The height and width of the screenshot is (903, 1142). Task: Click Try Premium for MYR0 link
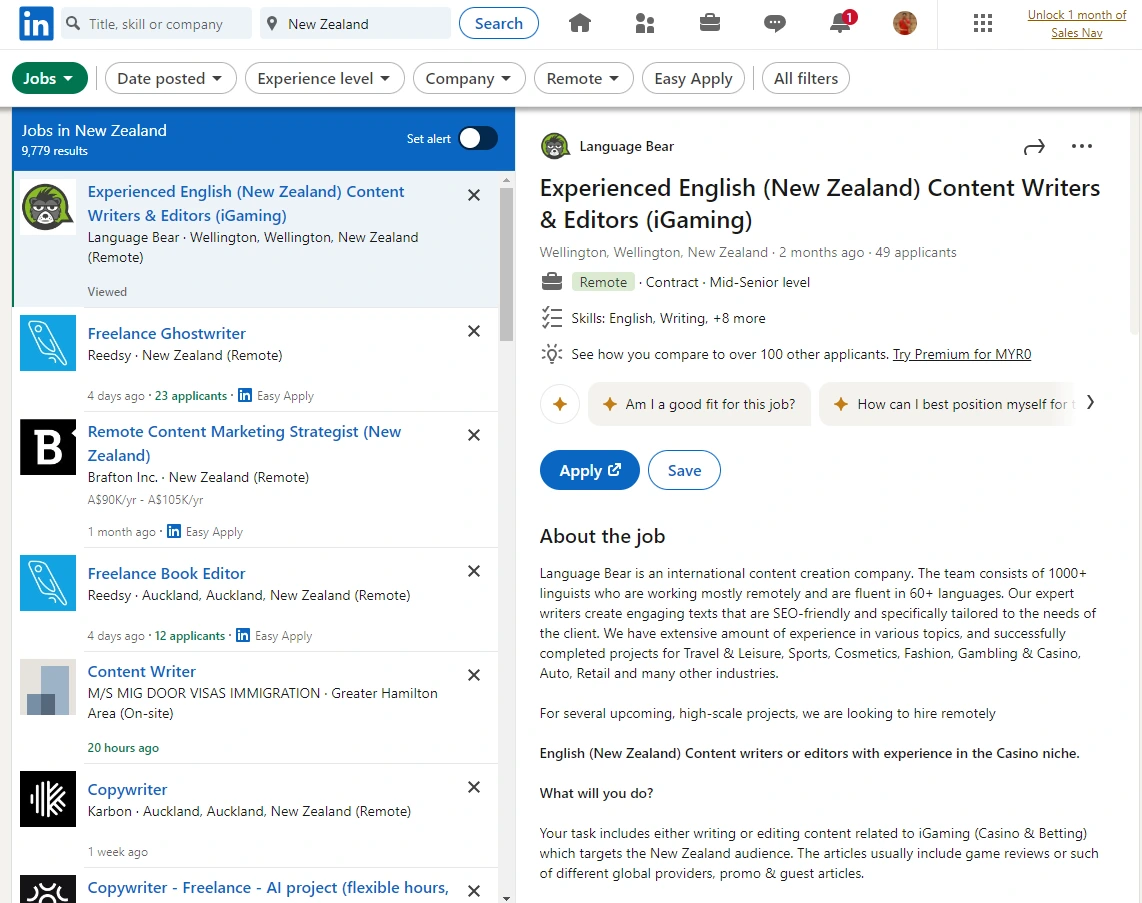961,354
